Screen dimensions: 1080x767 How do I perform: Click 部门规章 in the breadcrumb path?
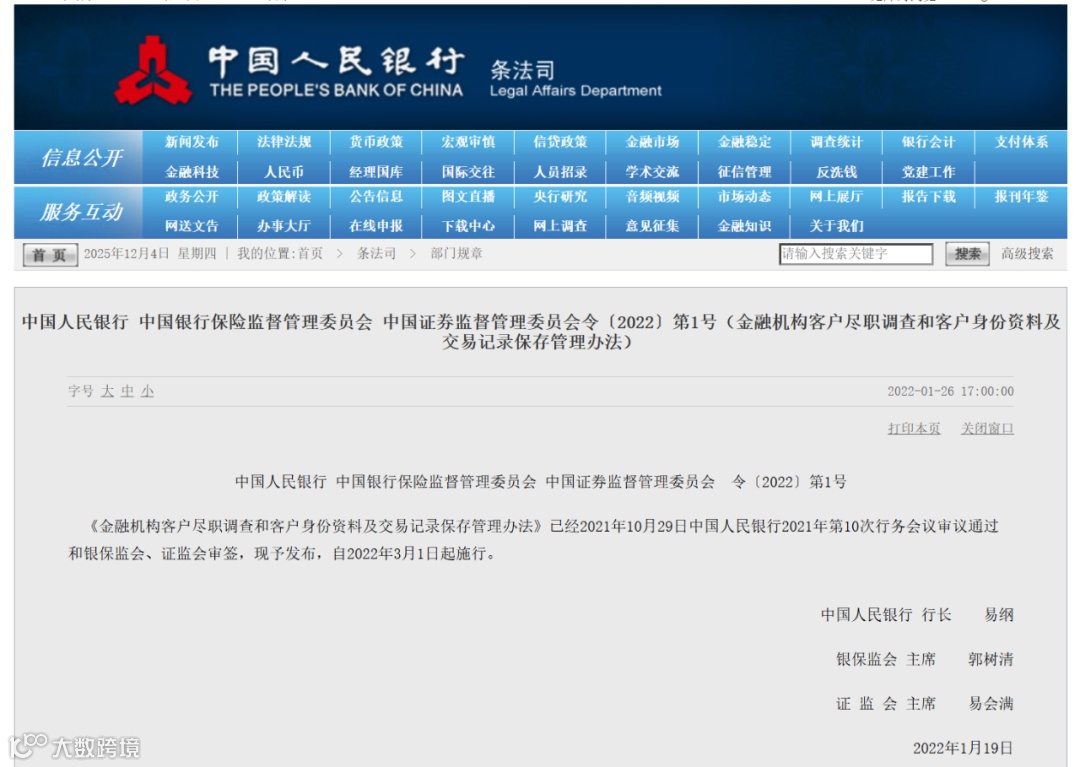[x=457, y=253]
